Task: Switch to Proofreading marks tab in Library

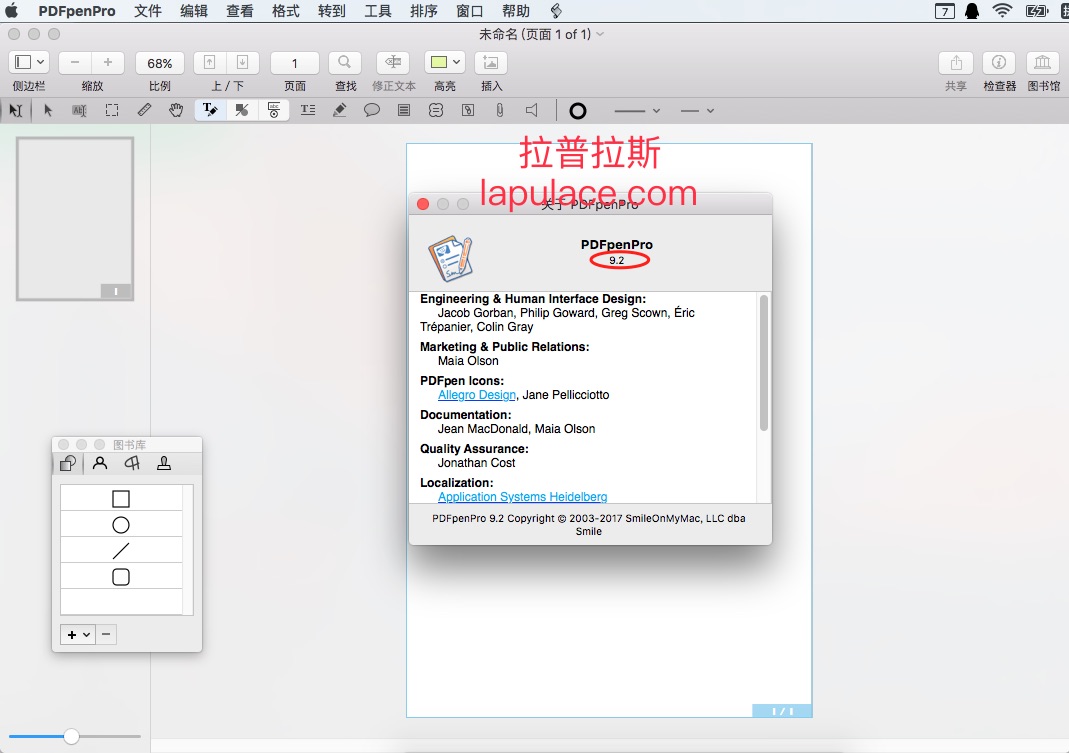Action: pos(132,464)
